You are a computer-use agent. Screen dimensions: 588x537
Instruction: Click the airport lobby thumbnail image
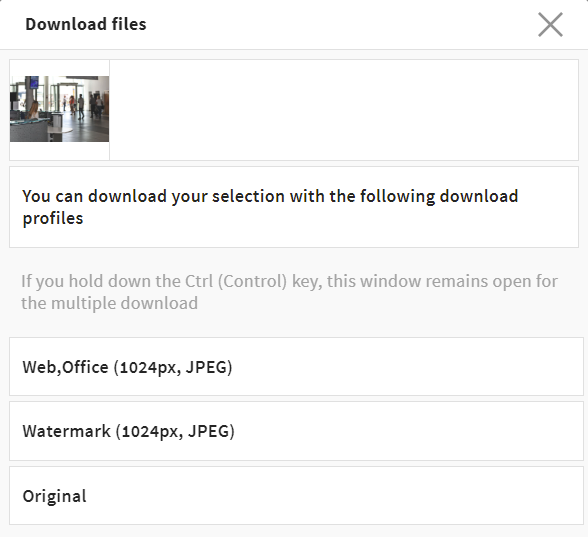(x=60, y=109)
